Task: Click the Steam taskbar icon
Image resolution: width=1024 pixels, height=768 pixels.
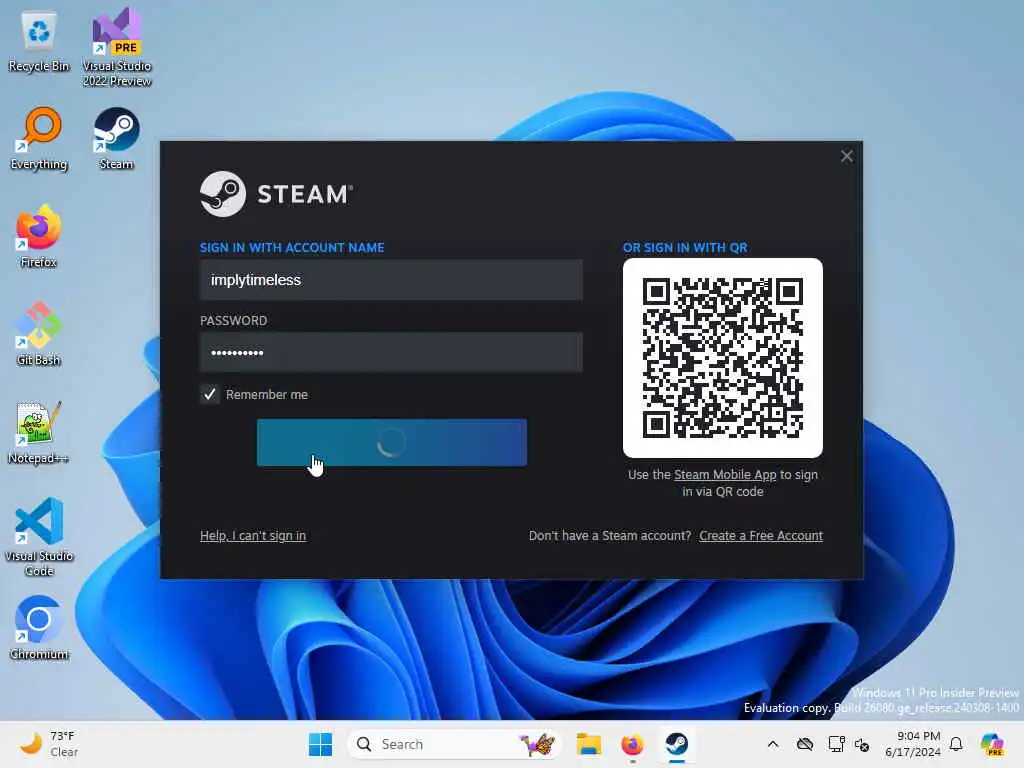Action: [677, 744]
